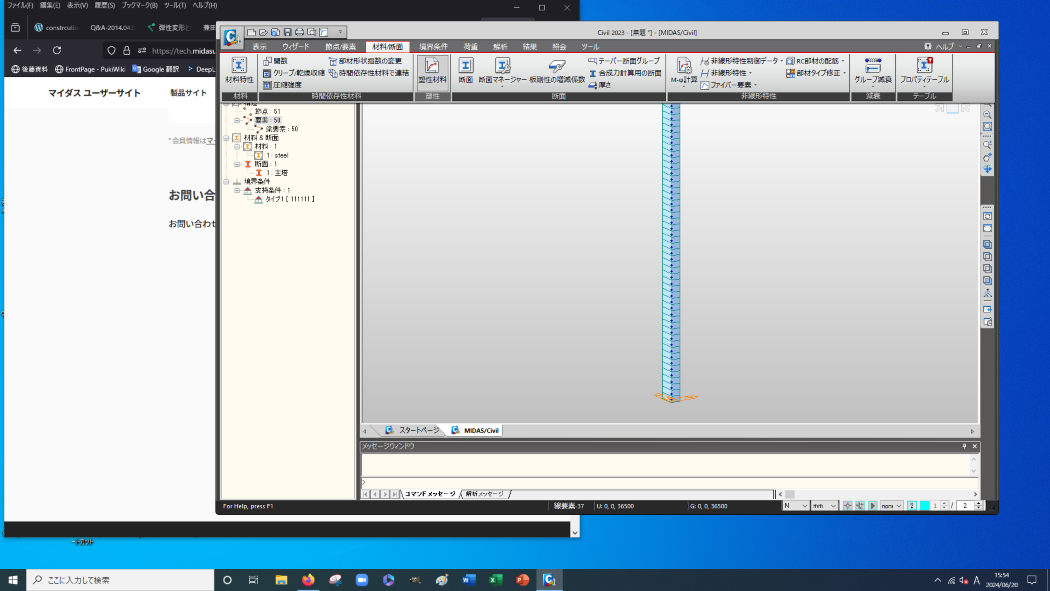Click the Print icon in quick access toolbar
The image size is (1050, 591).
click(299, 32)
